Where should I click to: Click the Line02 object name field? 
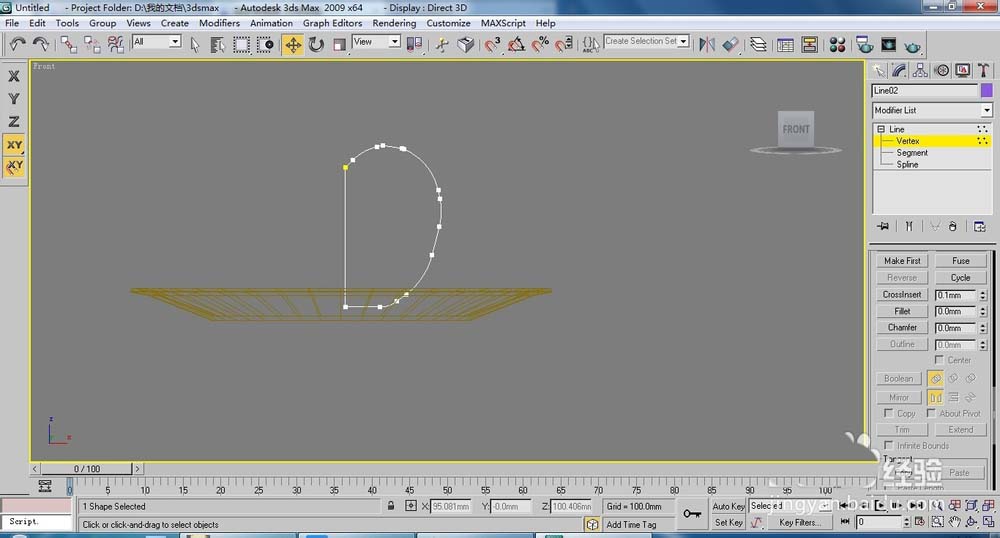click(924, 91)
